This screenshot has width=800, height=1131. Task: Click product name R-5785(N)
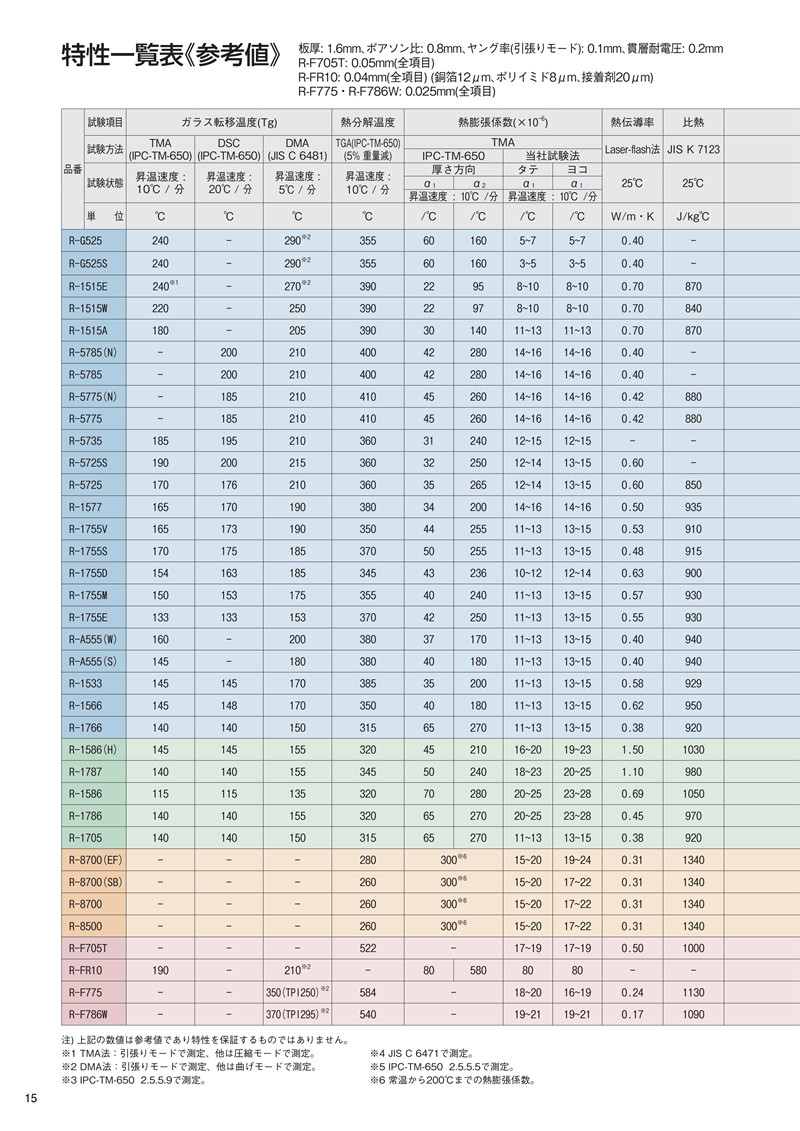92,352
